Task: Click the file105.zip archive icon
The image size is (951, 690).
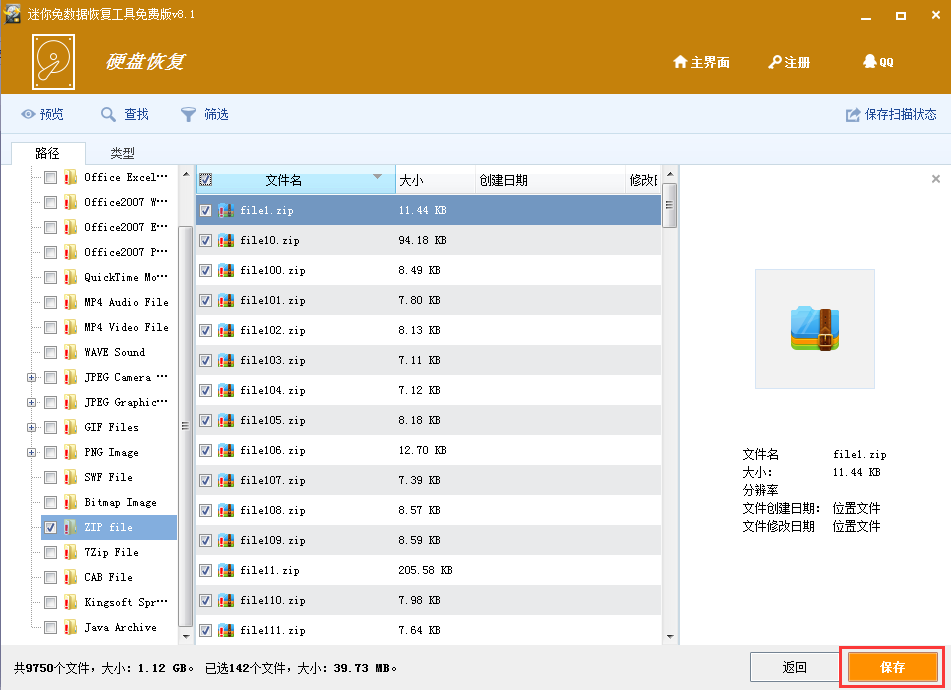Action: coord(226,421)
